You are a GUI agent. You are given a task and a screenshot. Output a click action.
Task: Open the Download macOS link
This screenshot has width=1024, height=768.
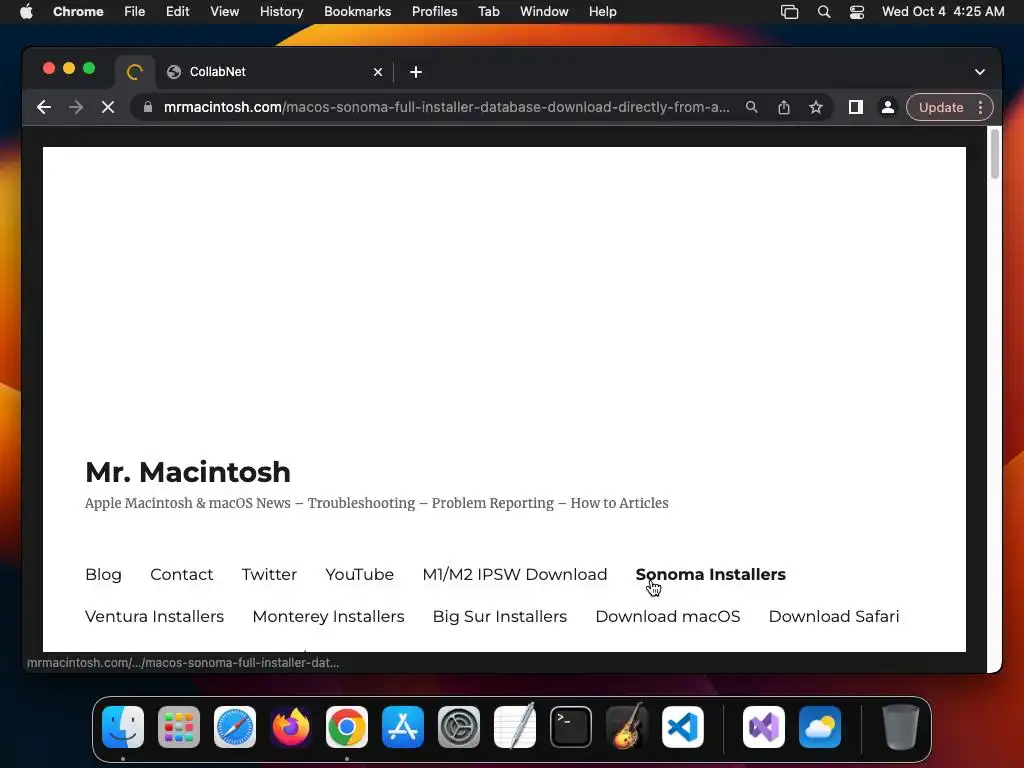tap(667, 616)
